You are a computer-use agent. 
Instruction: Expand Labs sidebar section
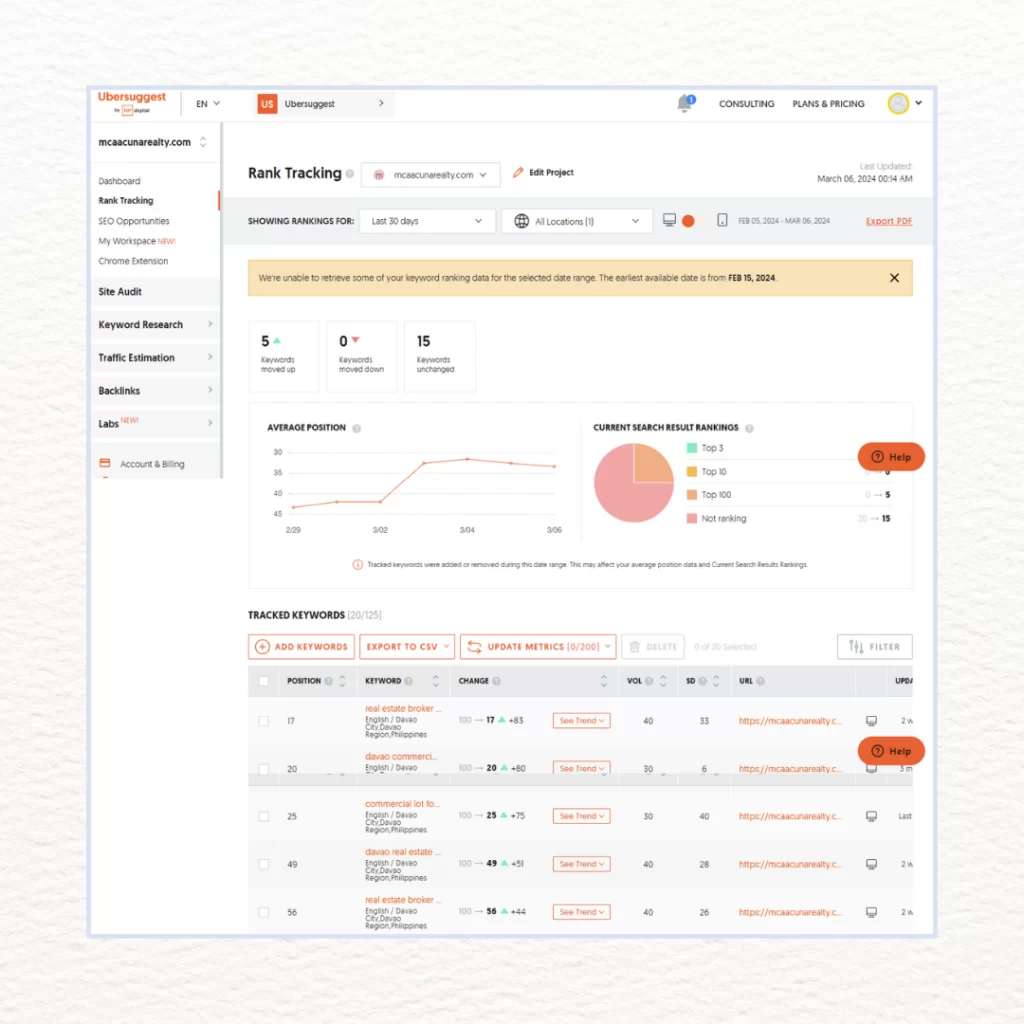[x=155, y=423]
